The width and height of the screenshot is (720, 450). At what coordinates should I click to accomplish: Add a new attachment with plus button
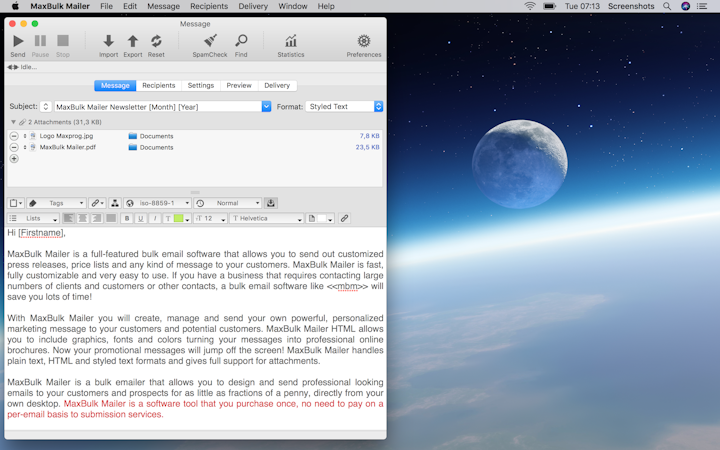[x=14, y=159]
